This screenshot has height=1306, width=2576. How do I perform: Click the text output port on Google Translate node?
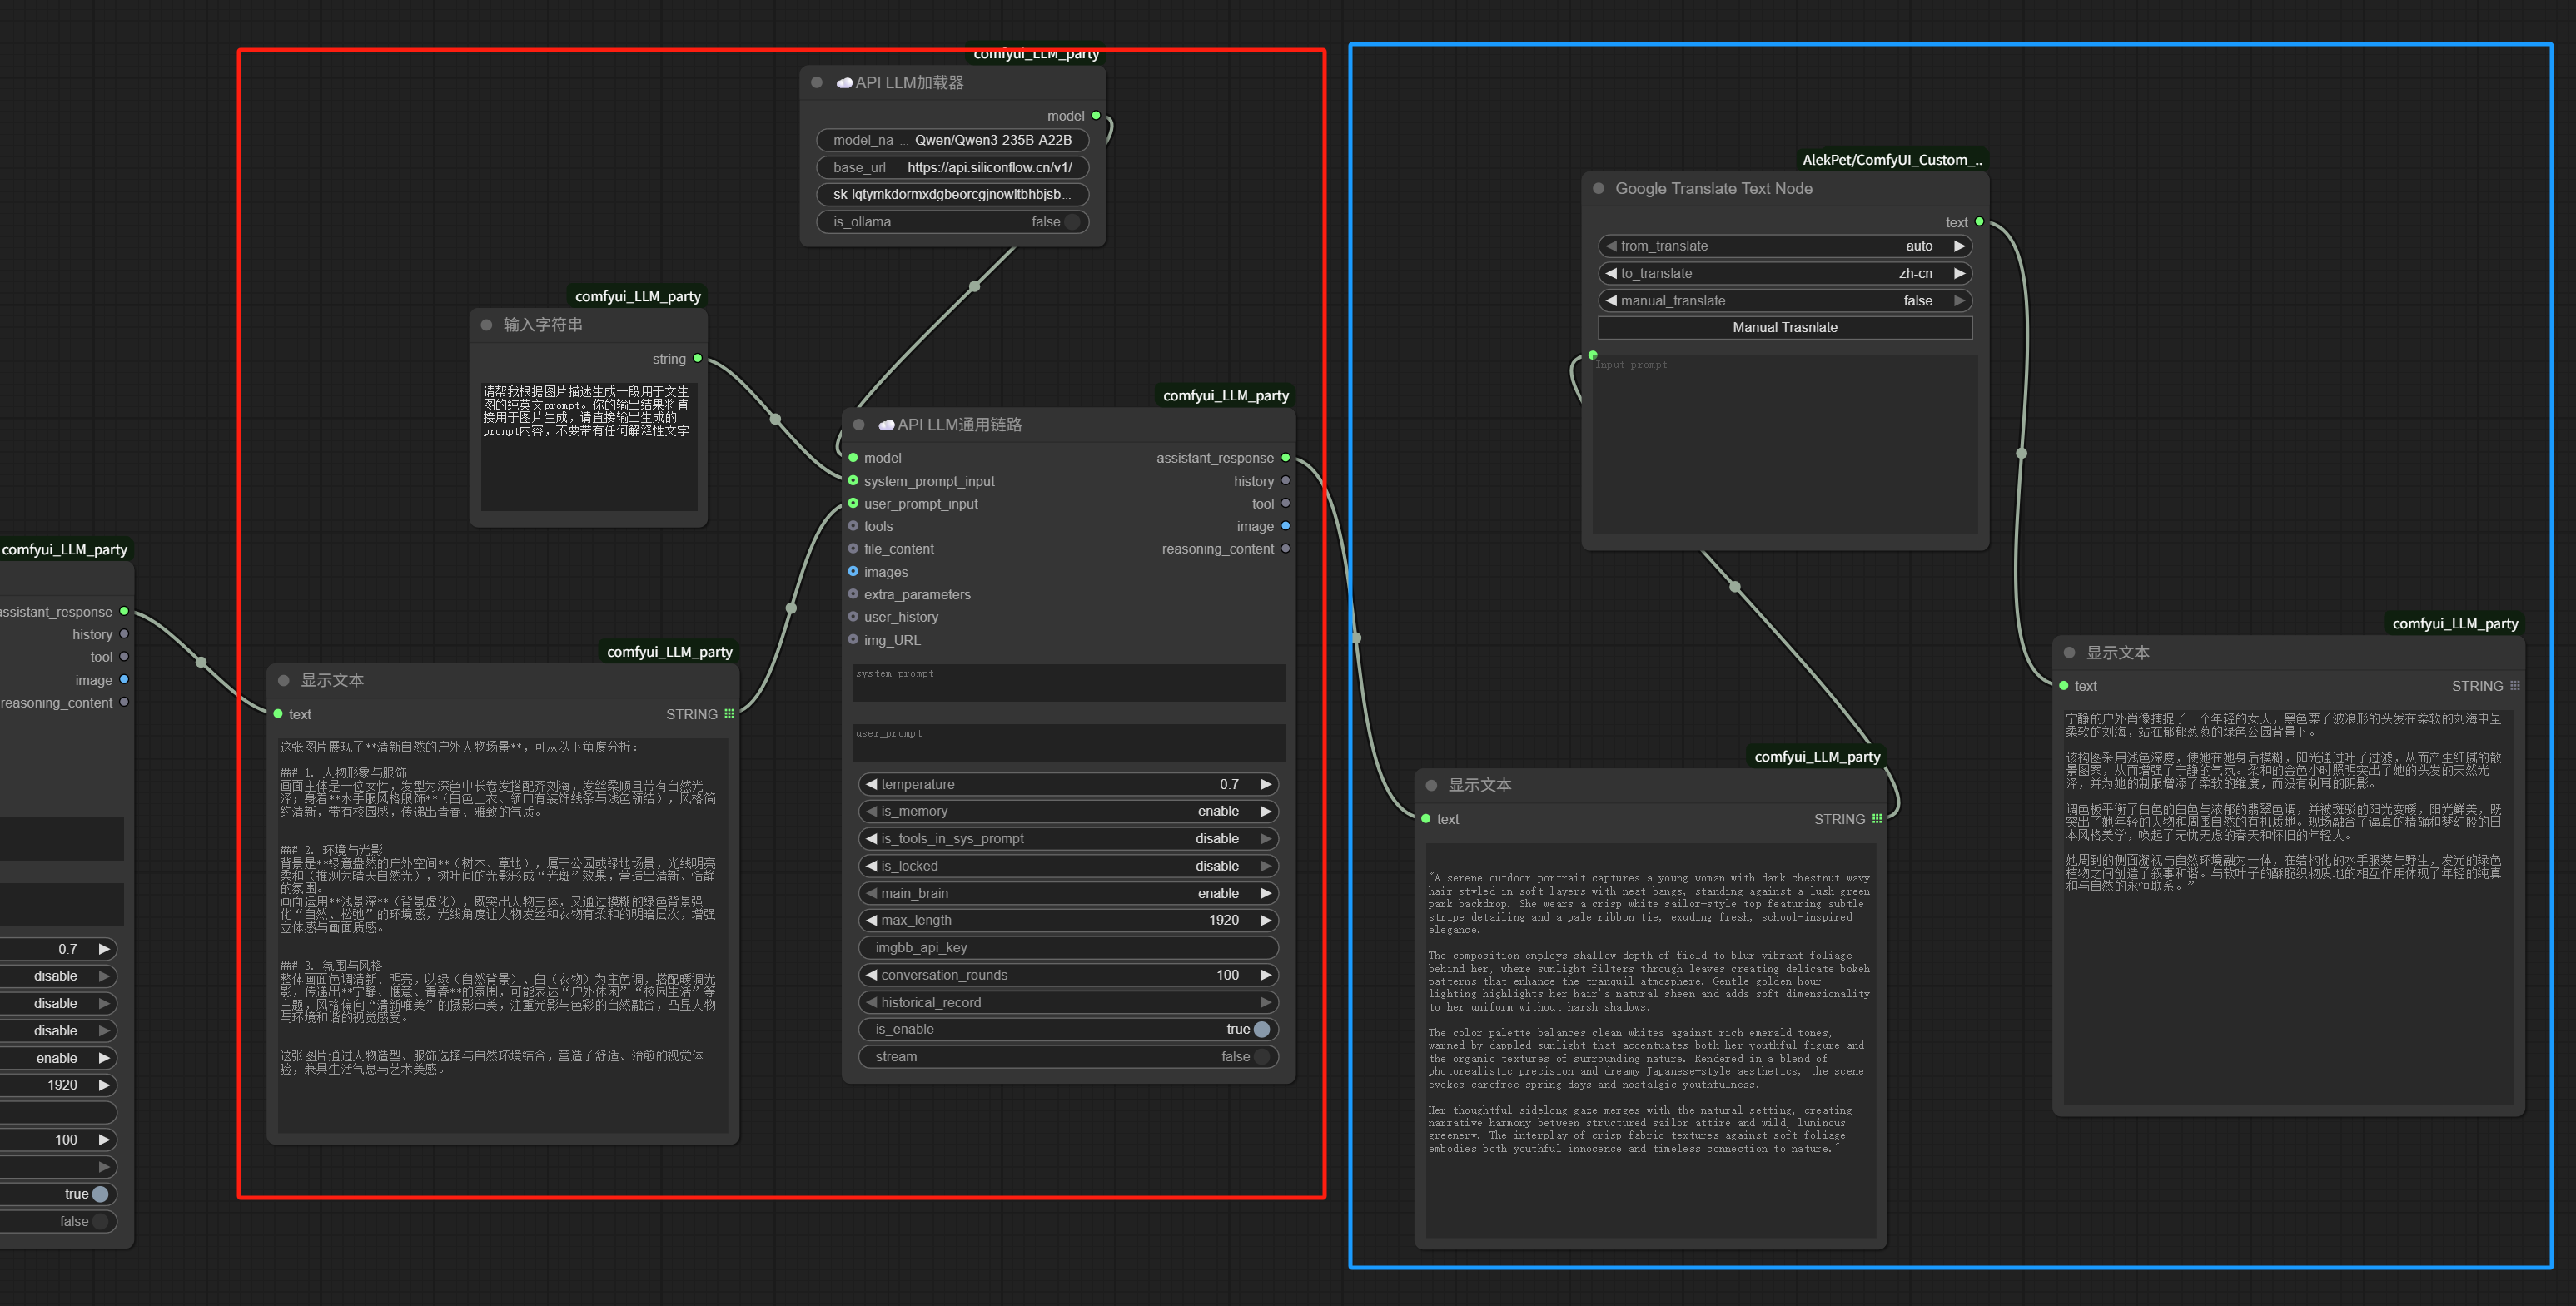(1978, 222)
